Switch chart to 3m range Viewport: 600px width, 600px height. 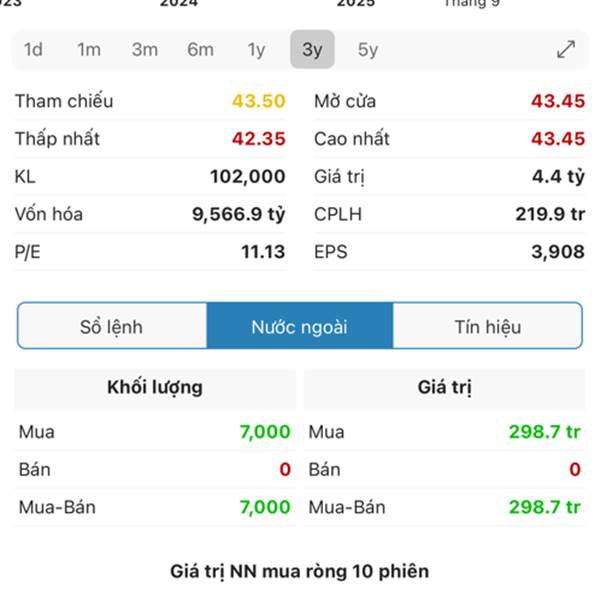(x=145, y=49)
